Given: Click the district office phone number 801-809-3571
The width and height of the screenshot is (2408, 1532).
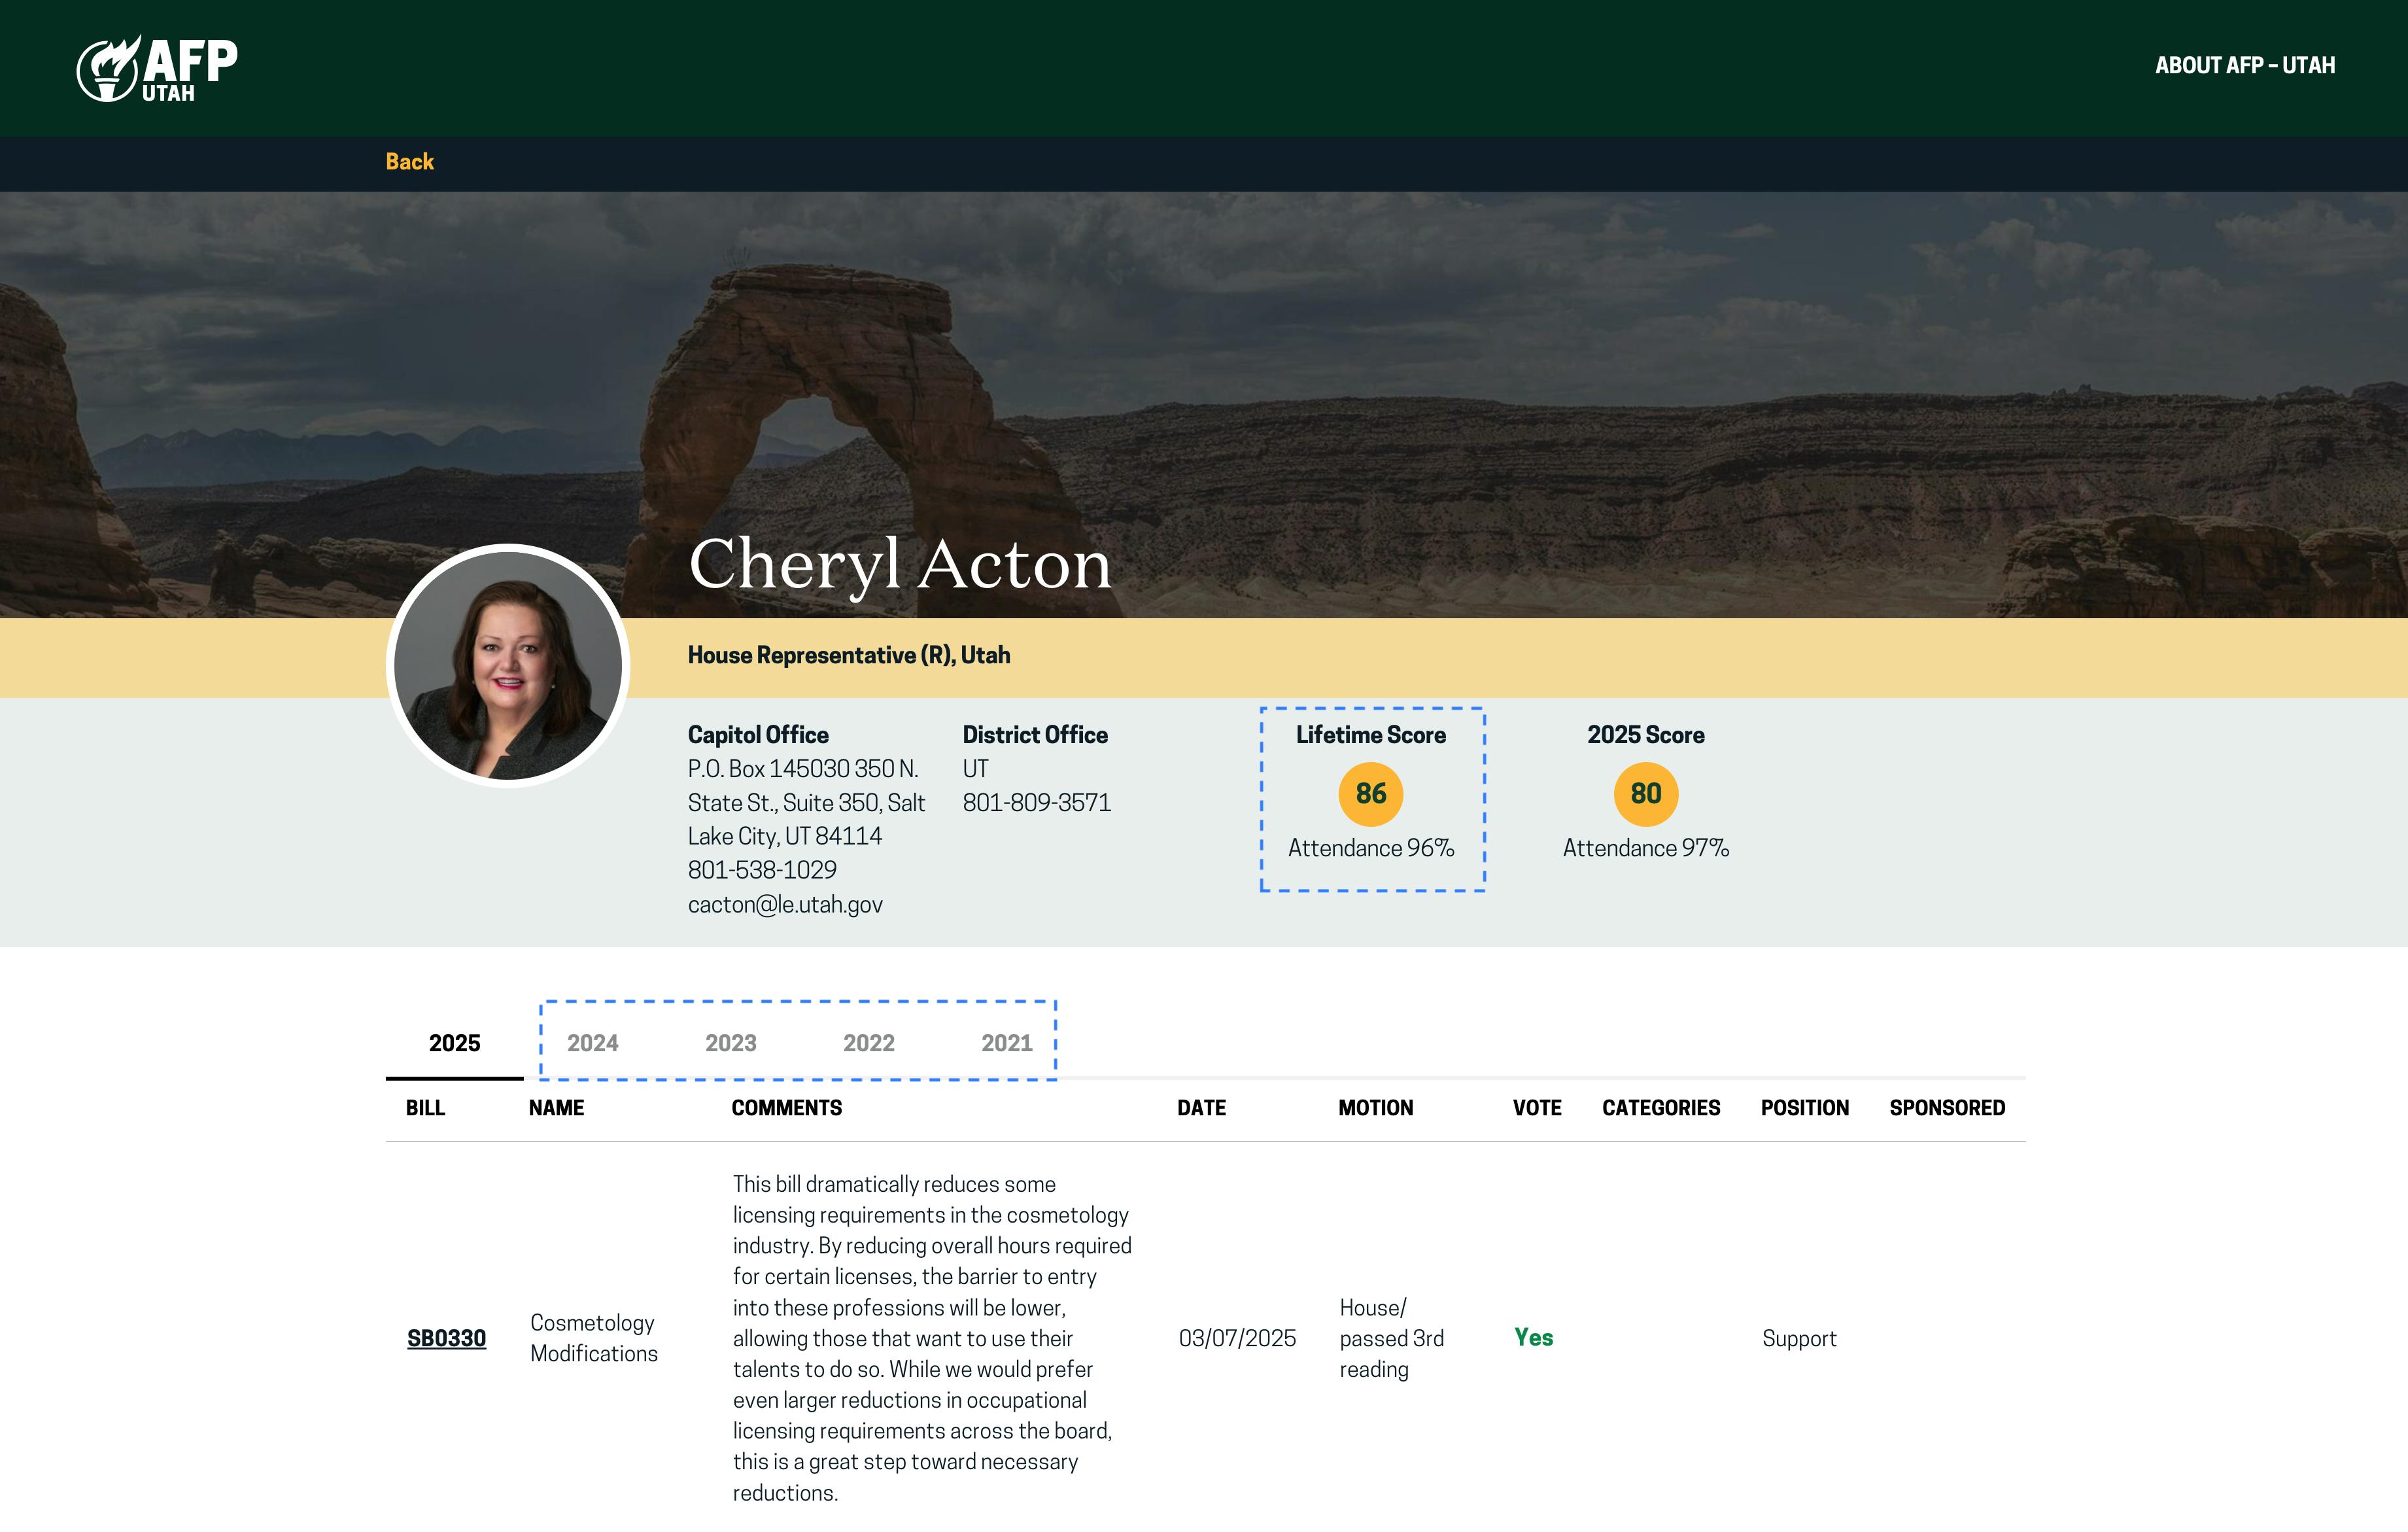Looking at the screenshot, I should click(x=1036, y=802).
